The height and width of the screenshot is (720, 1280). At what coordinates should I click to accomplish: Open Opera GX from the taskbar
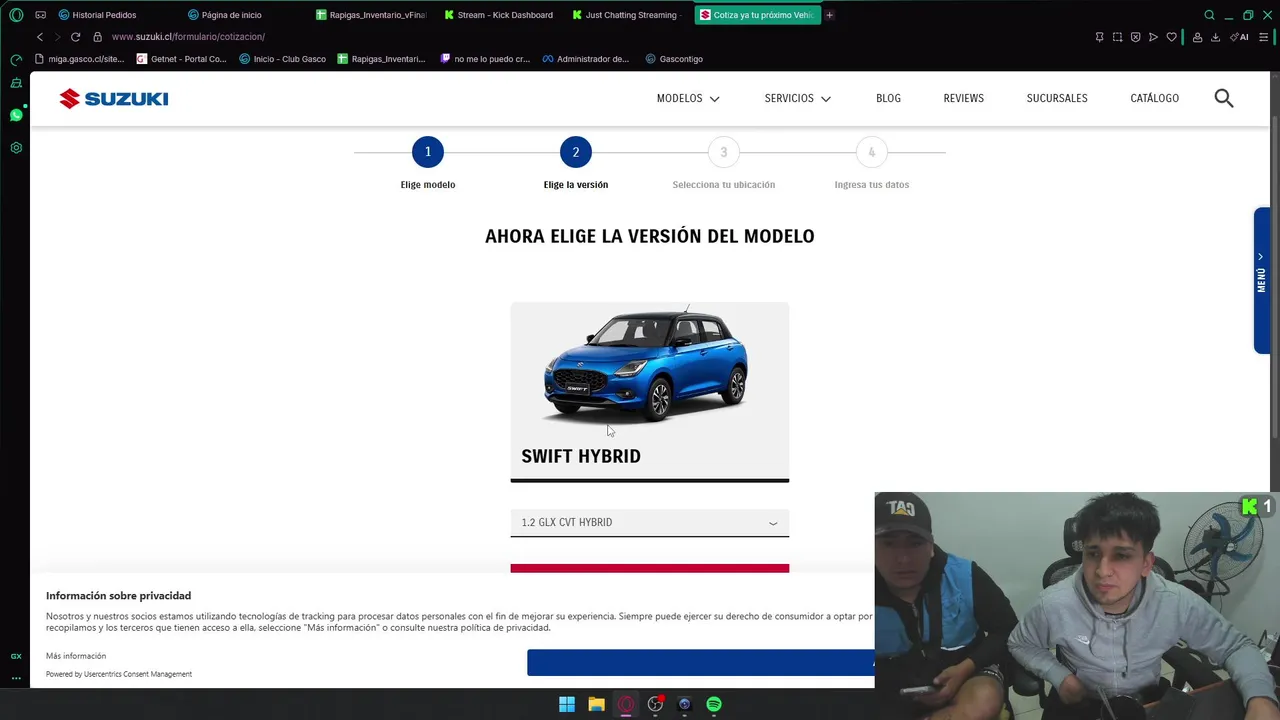pyautogui.click(x=626, y=704)
